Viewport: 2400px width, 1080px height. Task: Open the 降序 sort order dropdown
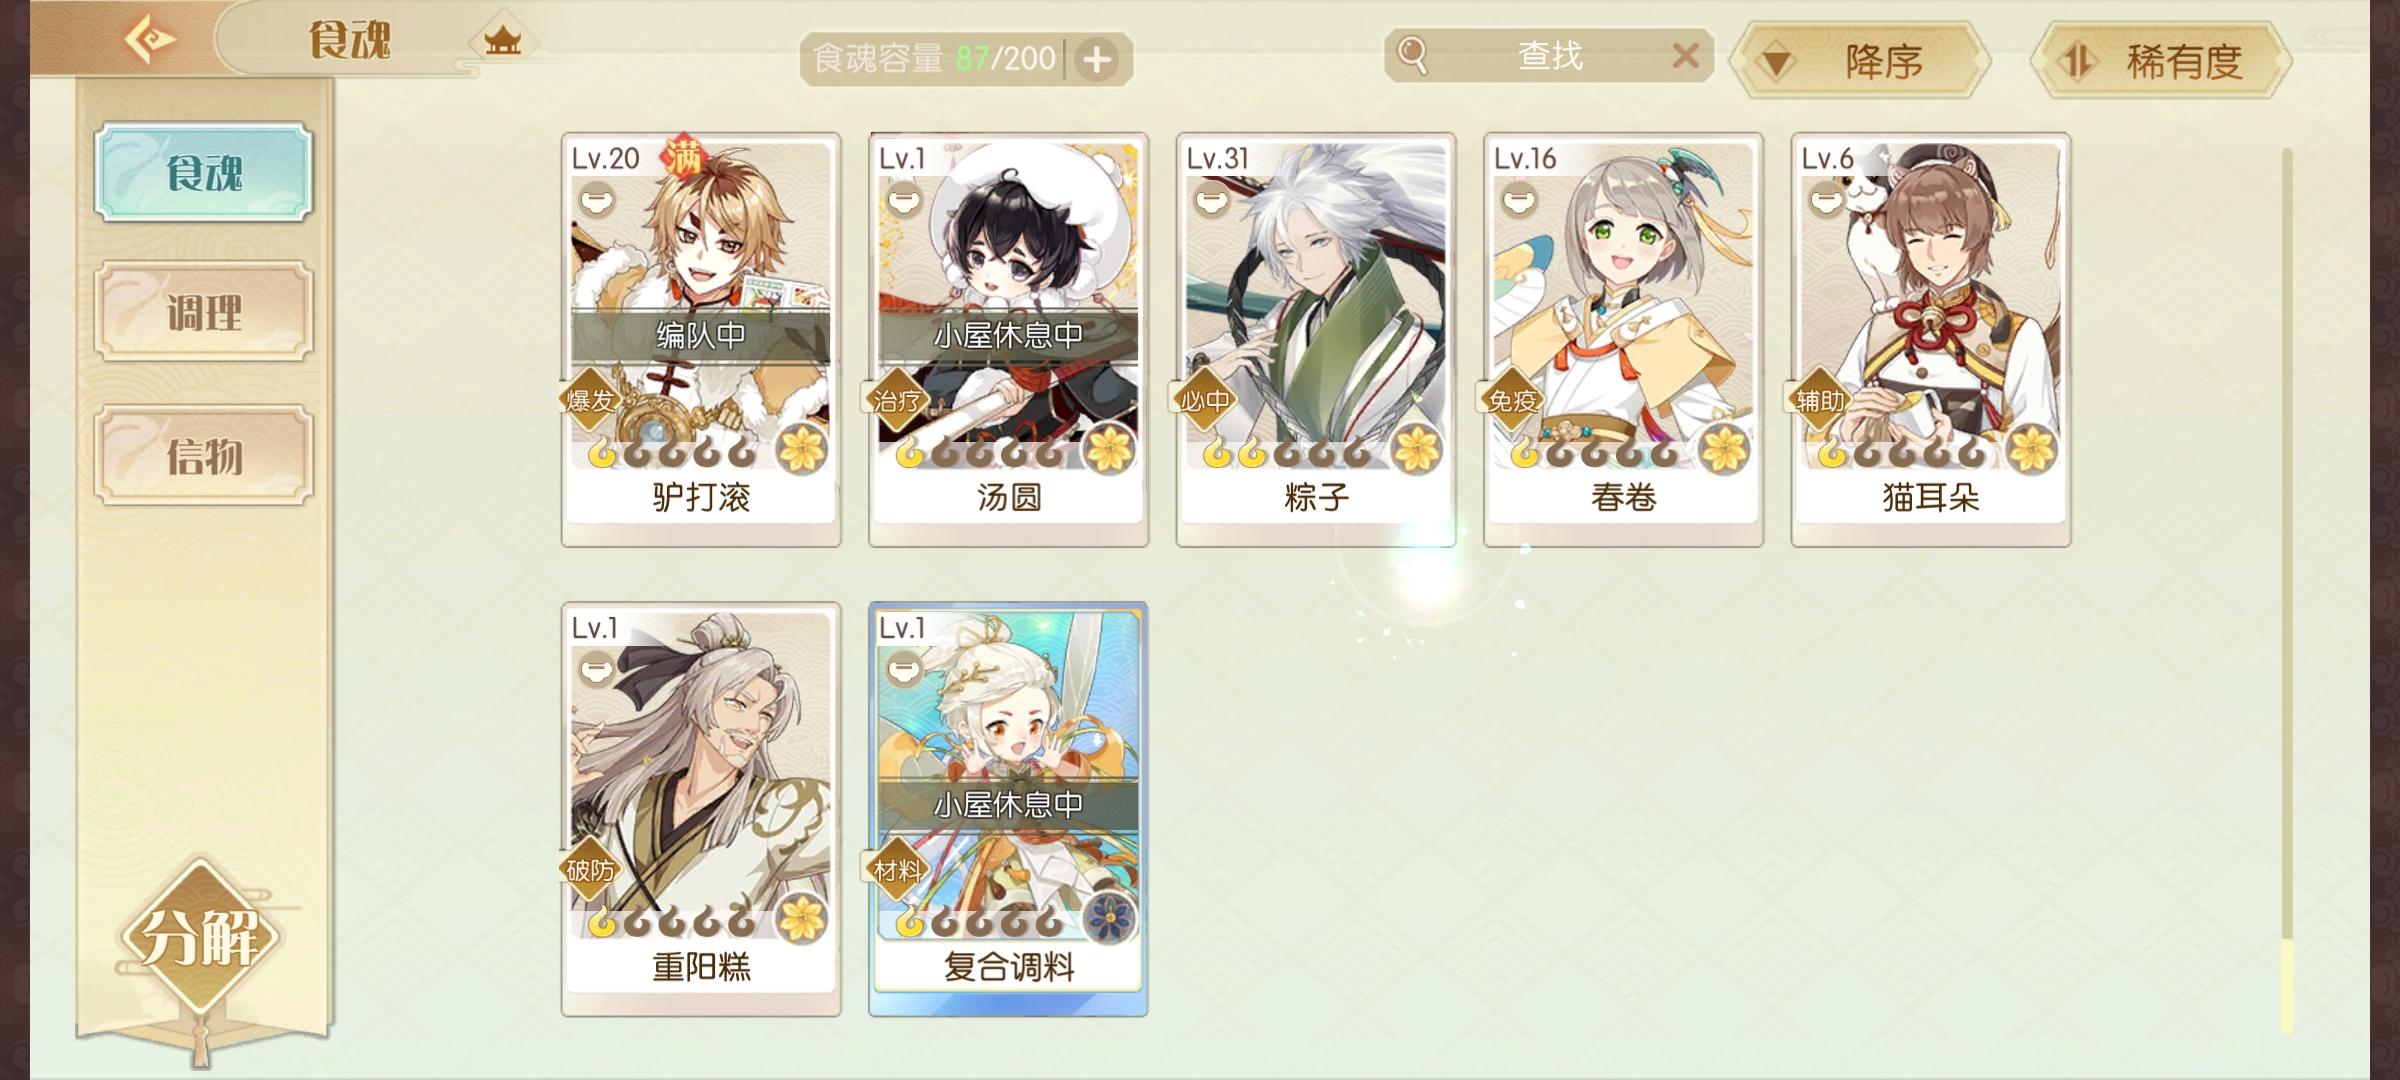tap(1860, 62)
